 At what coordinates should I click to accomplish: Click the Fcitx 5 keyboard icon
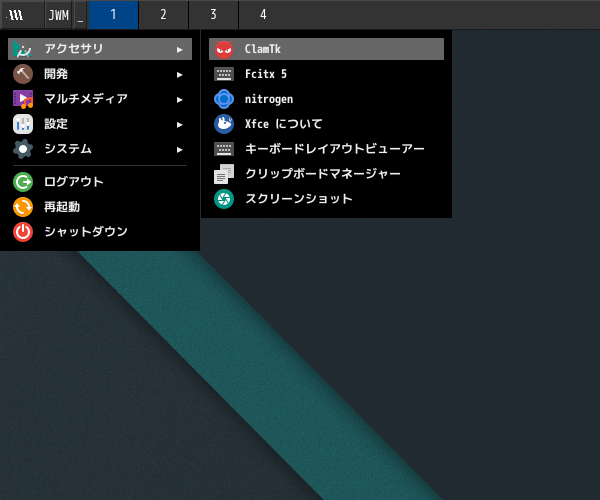click(x=224, y=74)
